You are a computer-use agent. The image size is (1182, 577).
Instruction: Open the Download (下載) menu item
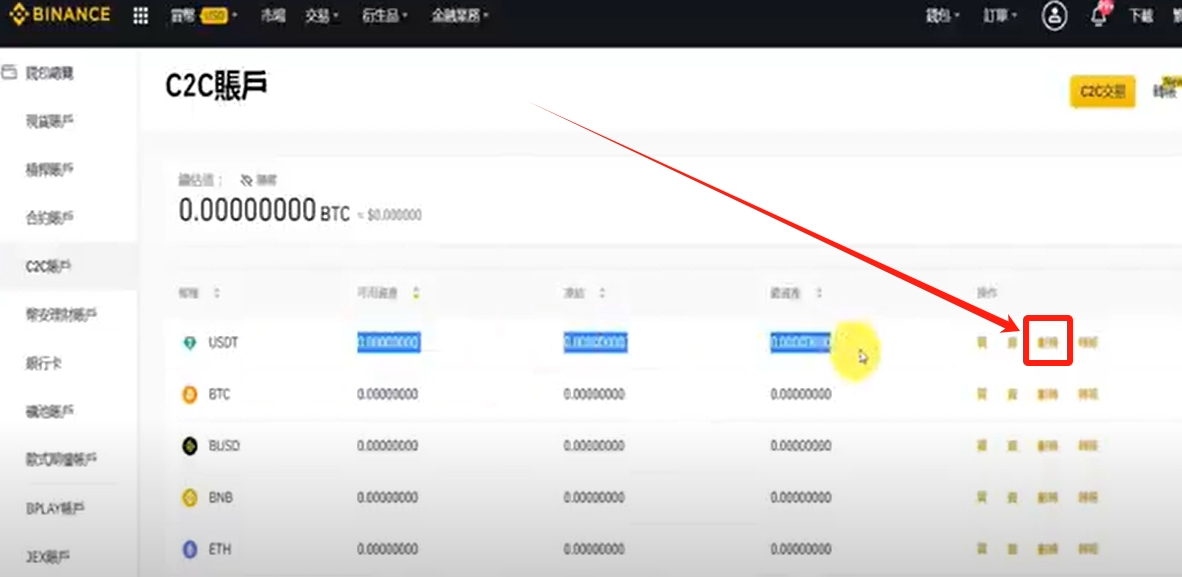(1141, 17)
